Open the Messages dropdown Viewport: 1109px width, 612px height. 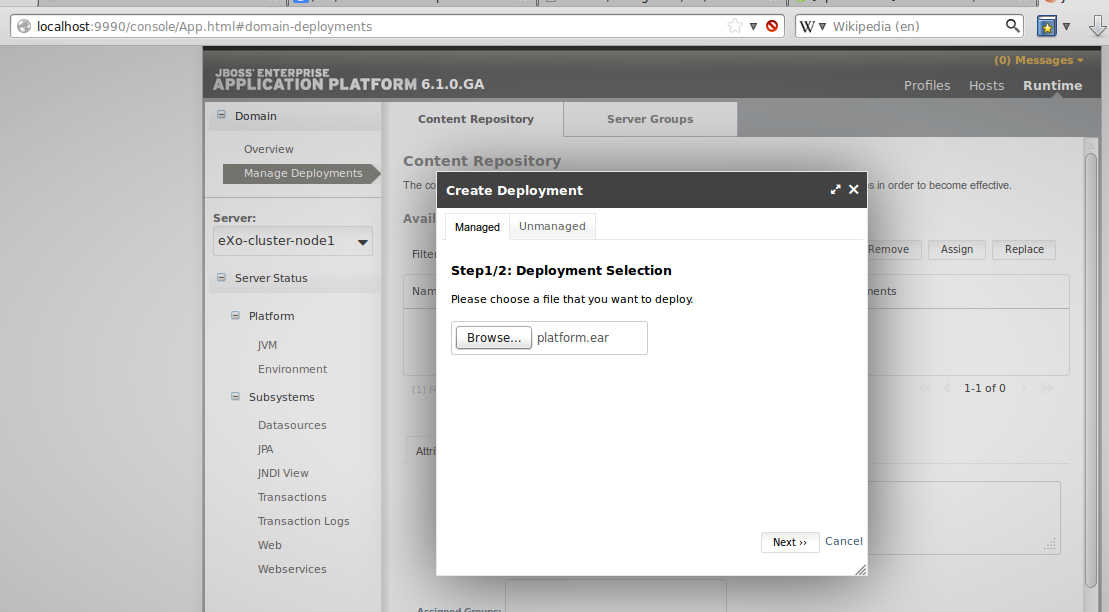coord(1038,60)
